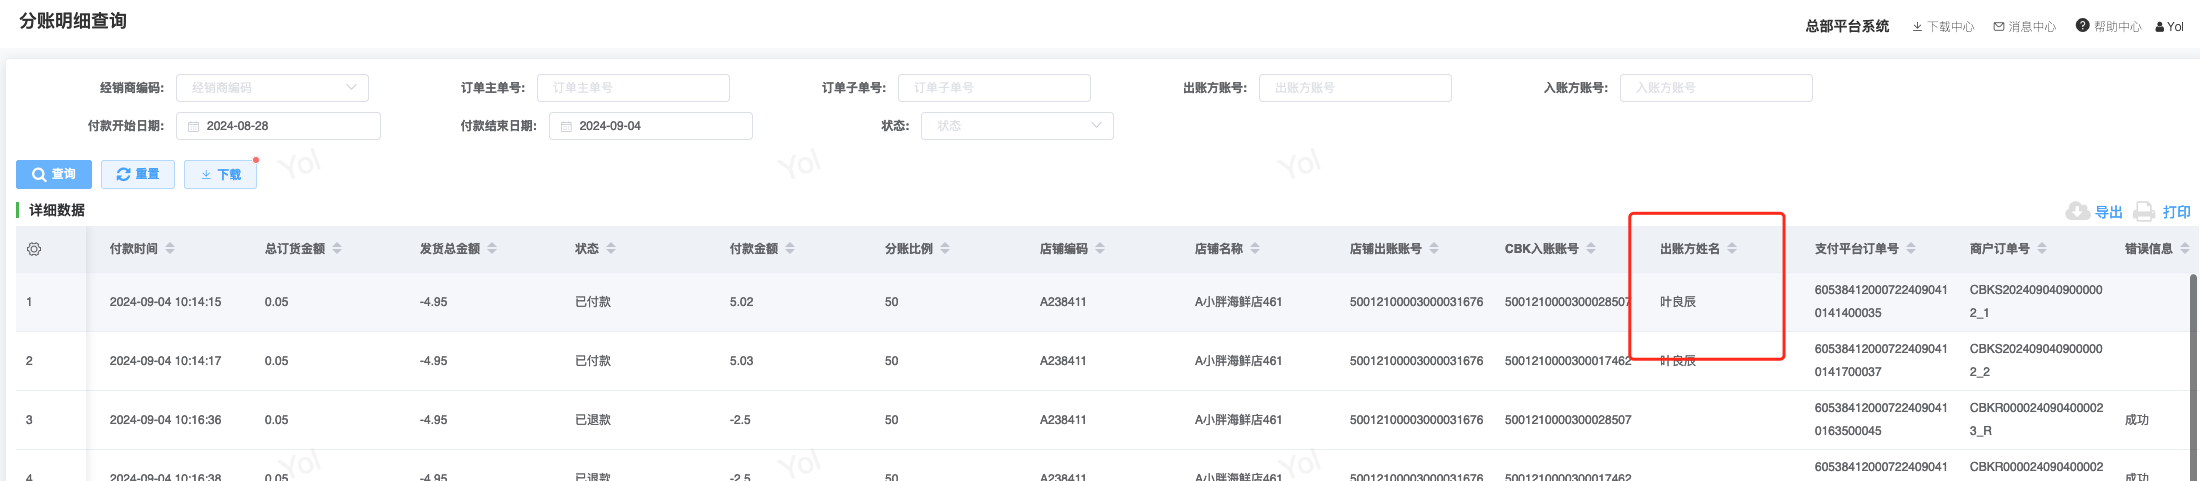This screenshot has width=2200, height=481.
Task: Click the main order number input field
Action: [633, 88]
